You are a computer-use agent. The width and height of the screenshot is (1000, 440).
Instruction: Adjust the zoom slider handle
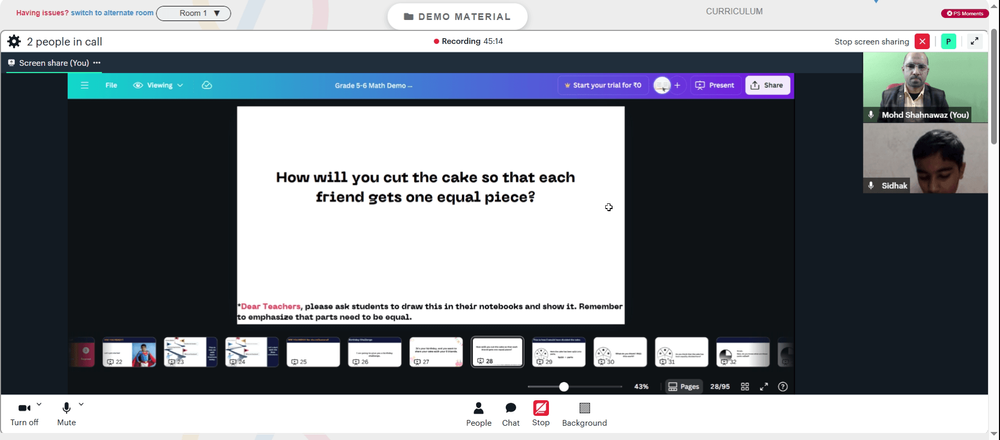click(x=564, y=386)
